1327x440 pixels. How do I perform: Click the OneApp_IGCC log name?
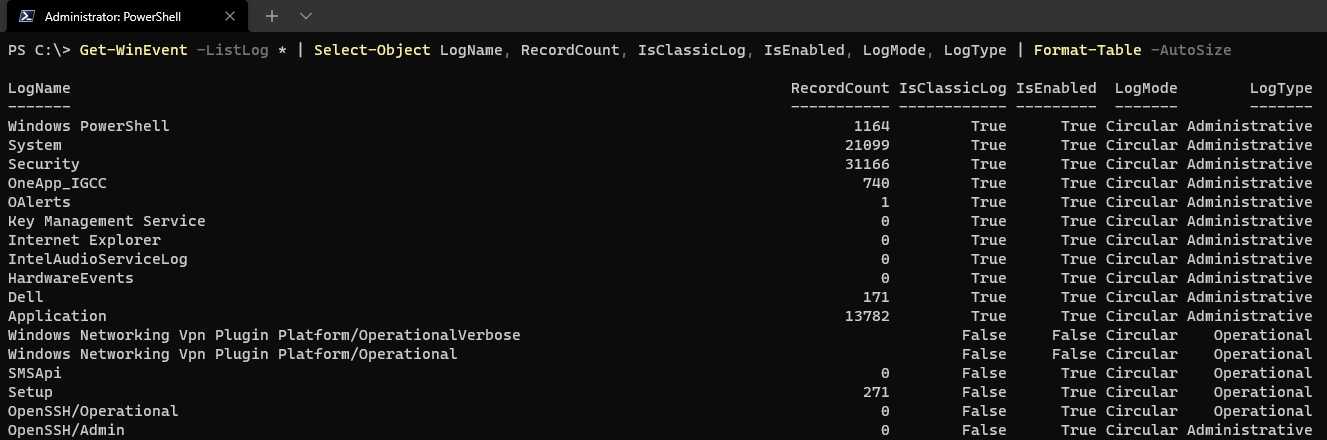(57, 183)
